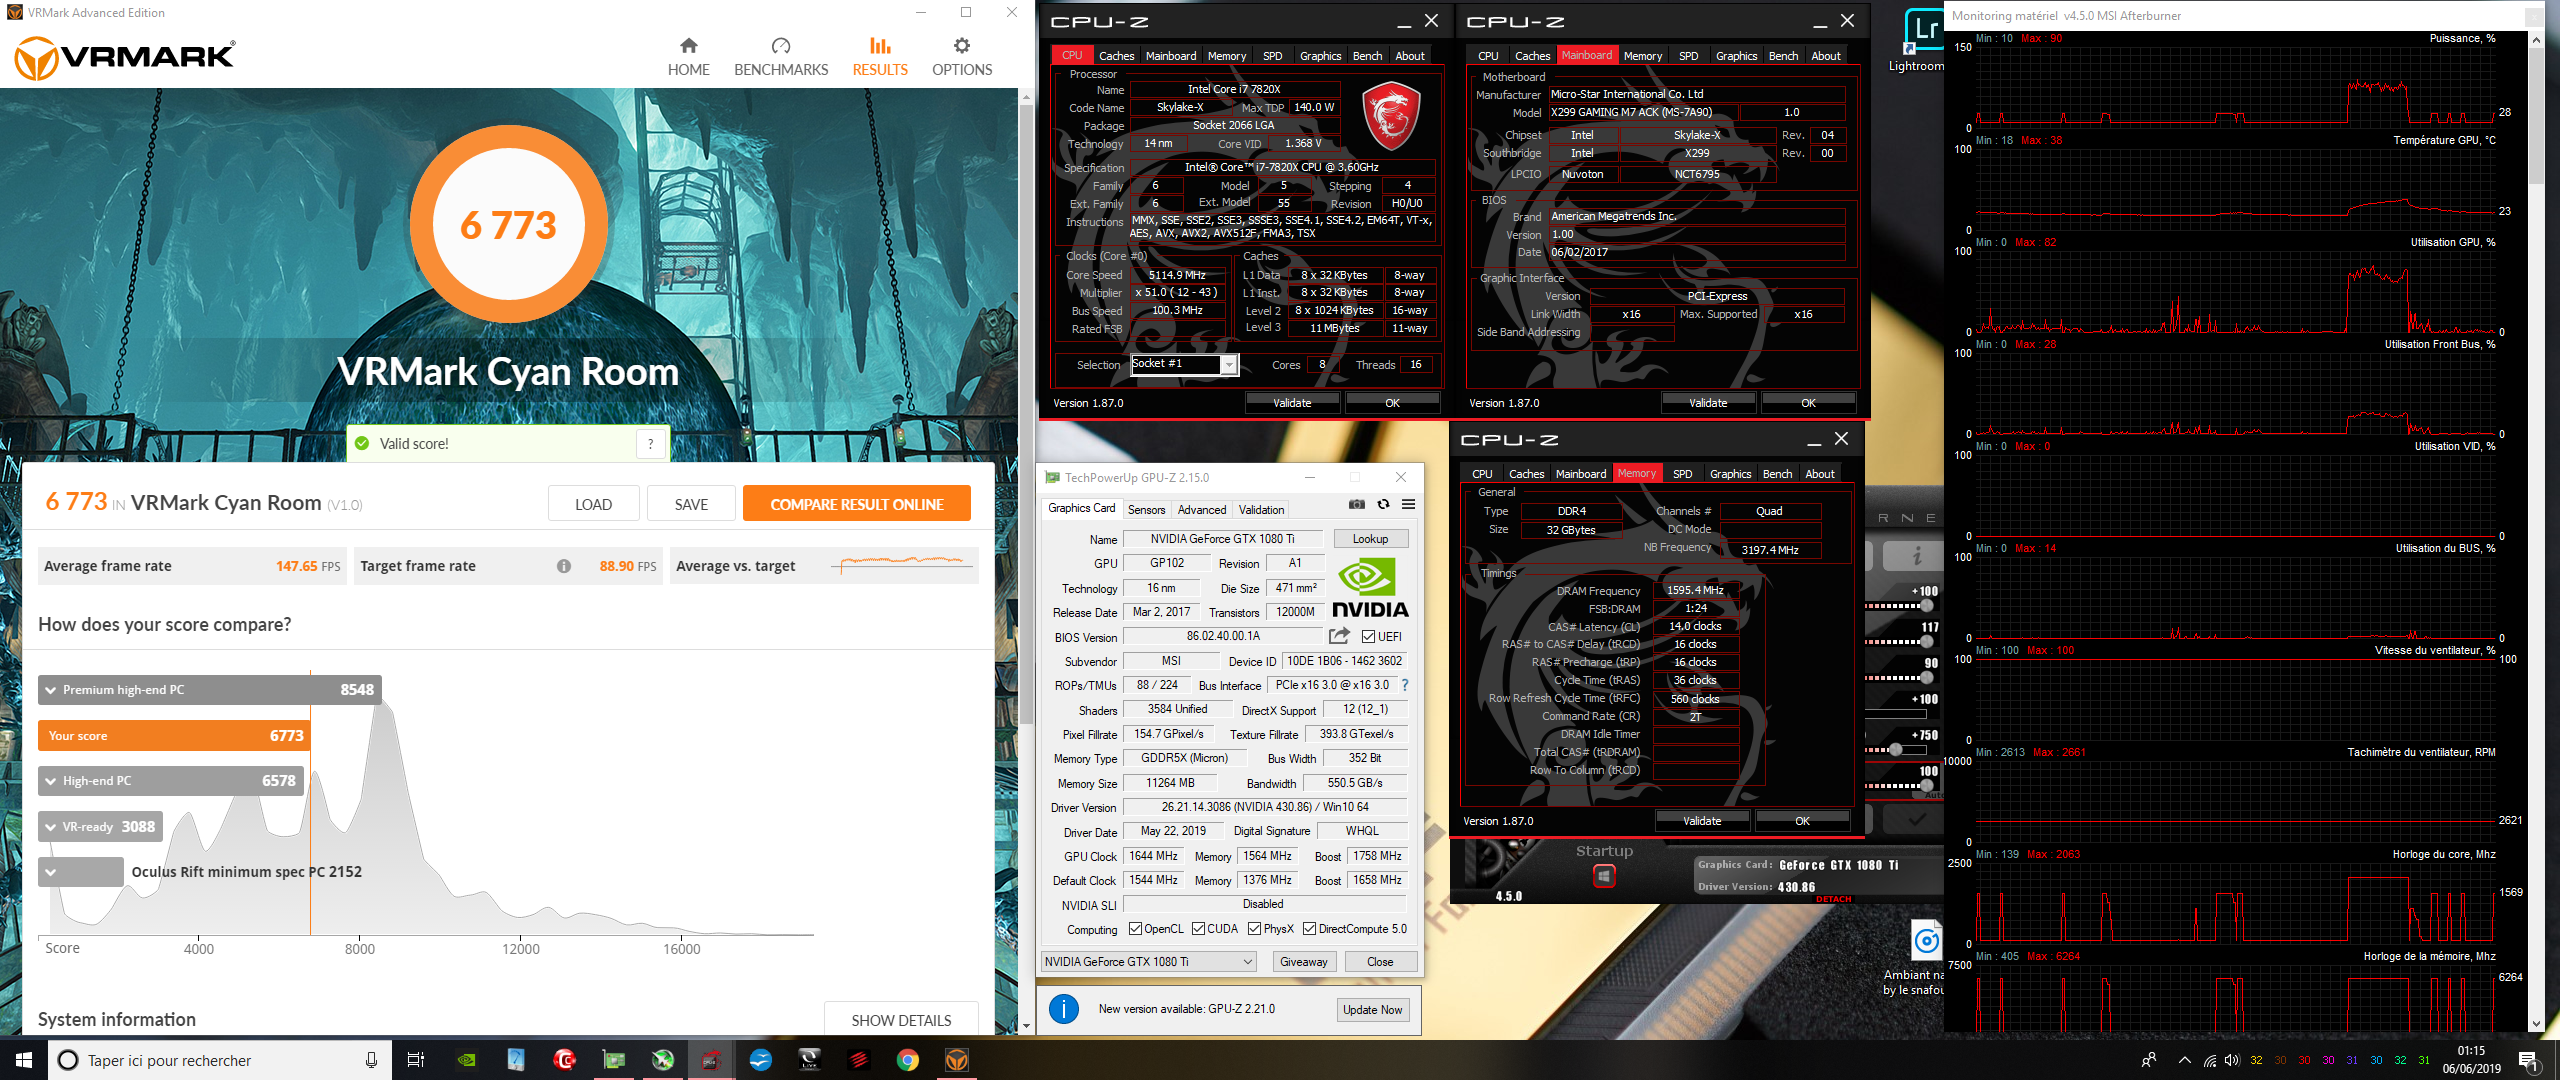2560x1080 pixels.
Task: Toggle the UEFI checkbox in GPU-Z
Action: click(x=1368, y=636)
